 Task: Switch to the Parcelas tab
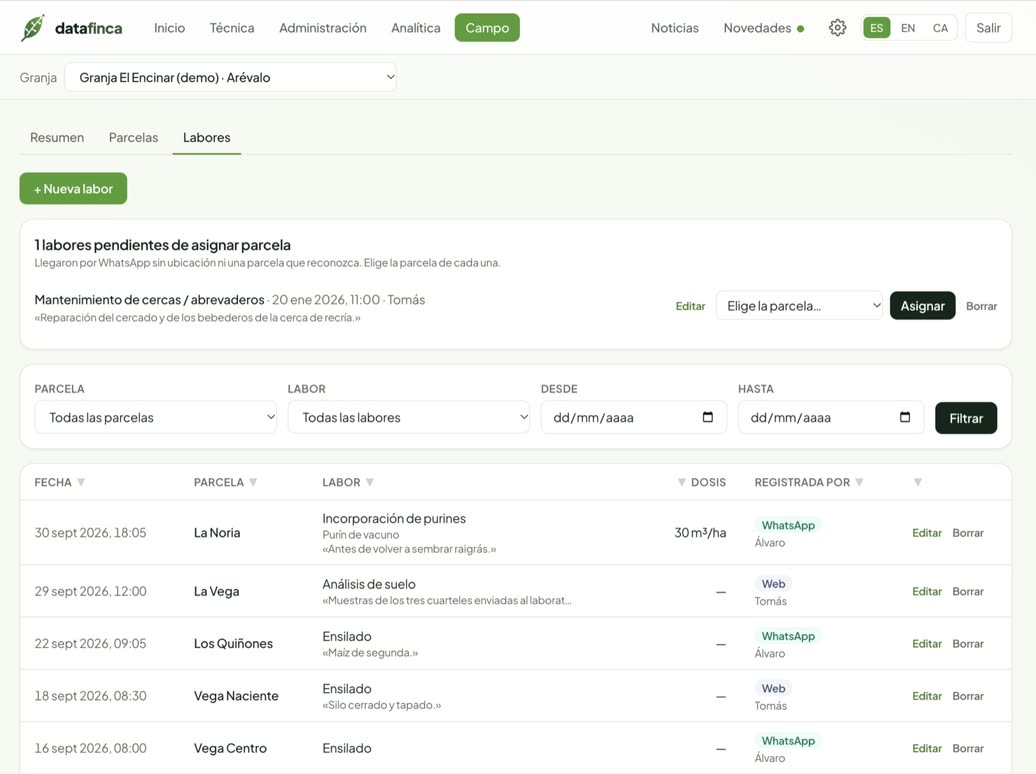pyautogui.click(x=133, y=137)
